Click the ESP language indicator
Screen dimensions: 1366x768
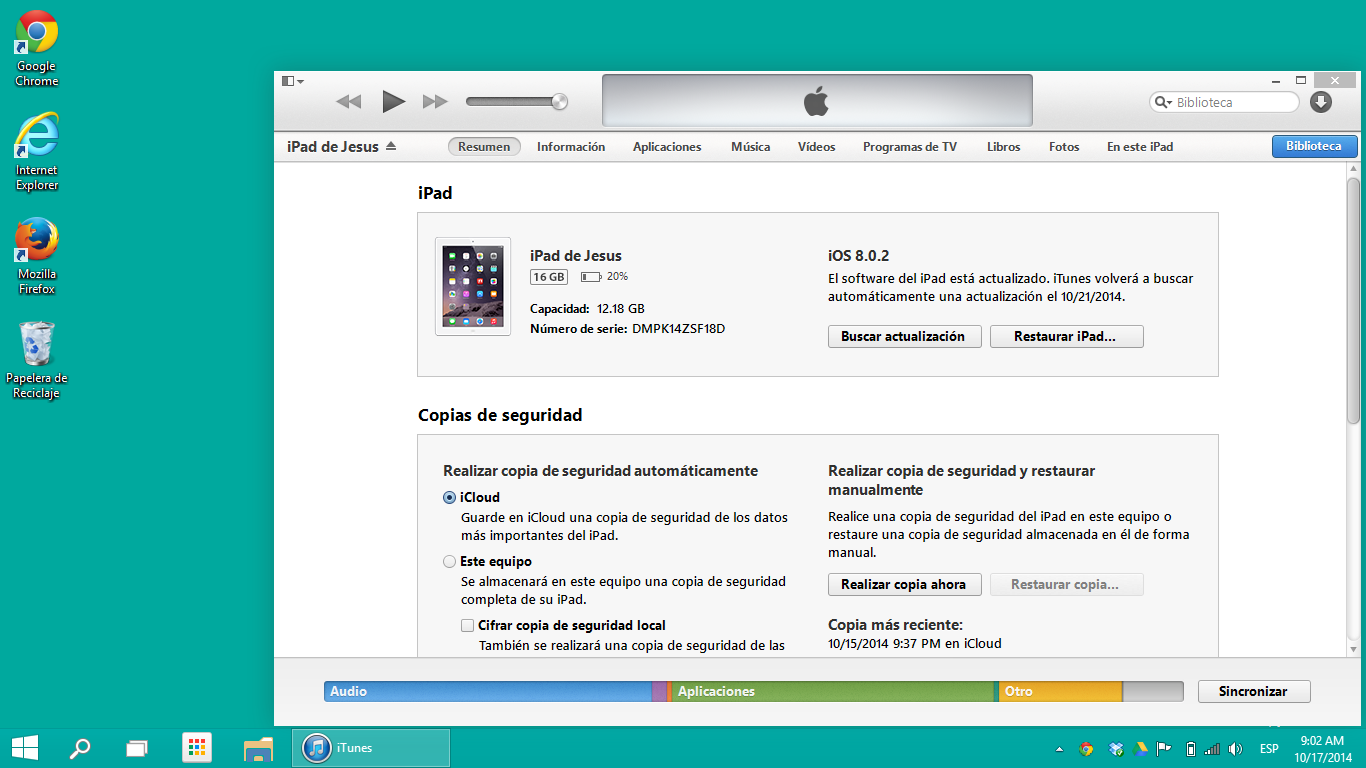coord(1269,749)
